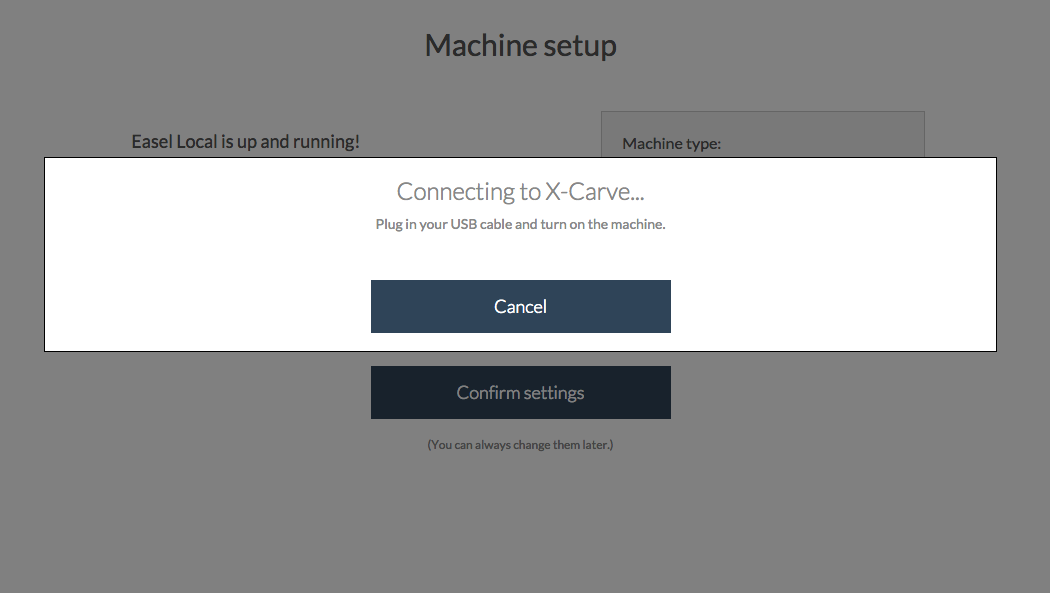Click the "Plug in your USB cable" instruction
This screenshot has width=1050, height=593.
520,224
